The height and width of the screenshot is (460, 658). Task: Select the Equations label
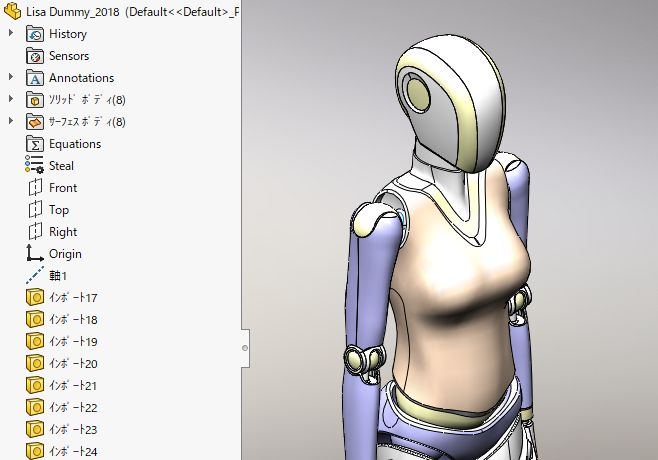click(x=75, y=144)
